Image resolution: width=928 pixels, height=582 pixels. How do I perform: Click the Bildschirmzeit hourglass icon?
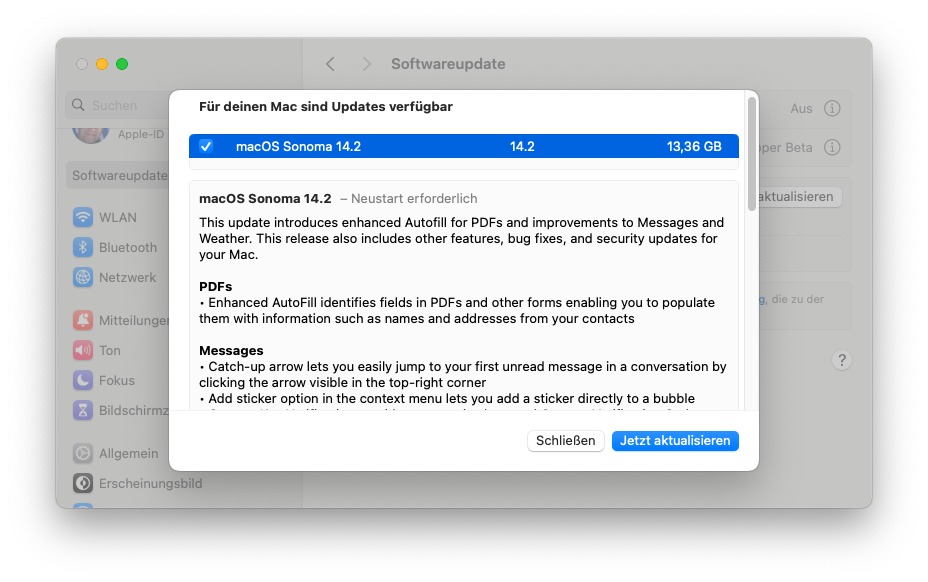[x=83, y=410]
